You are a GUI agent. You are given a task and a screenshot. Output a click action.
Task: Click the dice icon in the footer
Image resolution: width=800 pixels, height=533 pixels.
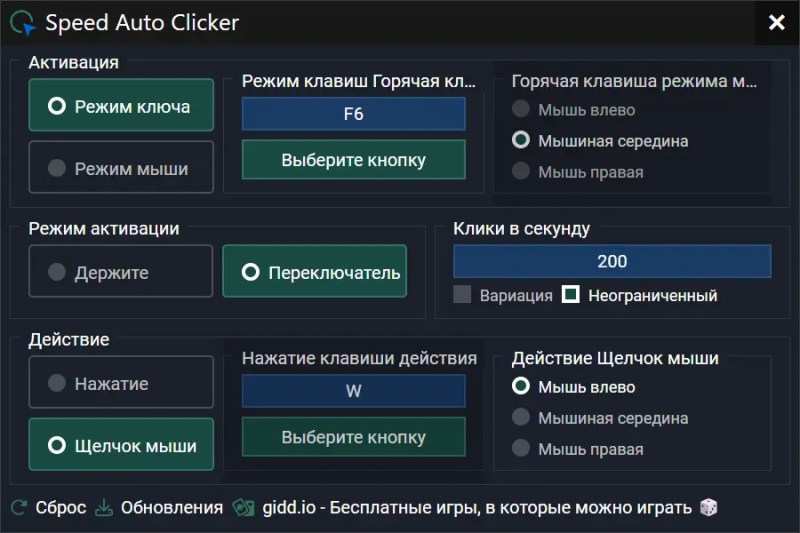click(709, 507)
